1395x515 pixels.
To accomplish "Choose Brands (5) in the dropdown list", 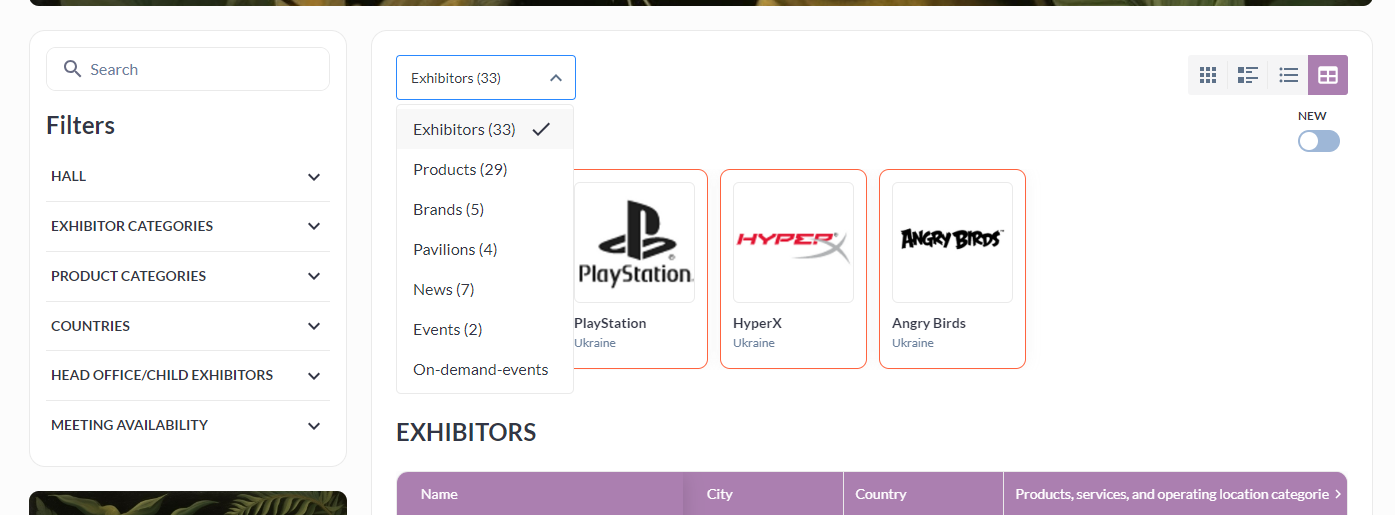I will (448, 210).
